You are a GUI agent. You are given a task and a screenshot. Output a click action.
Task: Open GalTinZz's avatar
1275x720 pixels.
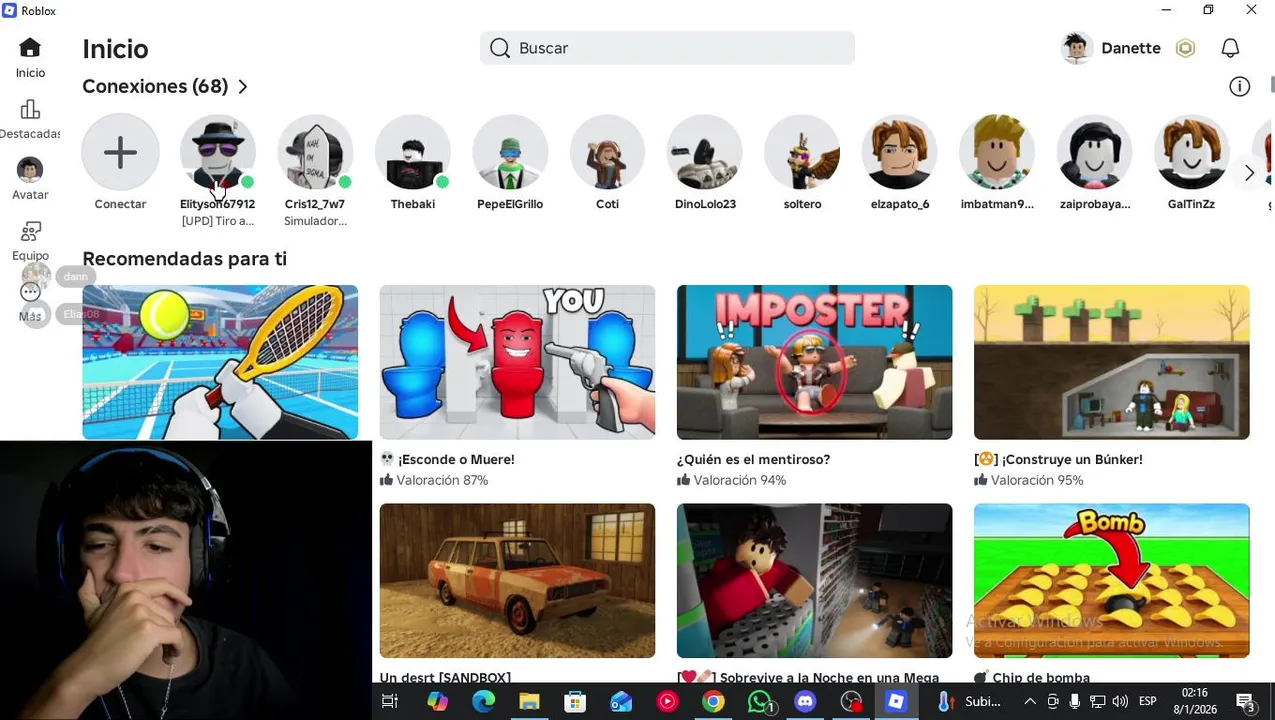click(x=1192, y=153)
